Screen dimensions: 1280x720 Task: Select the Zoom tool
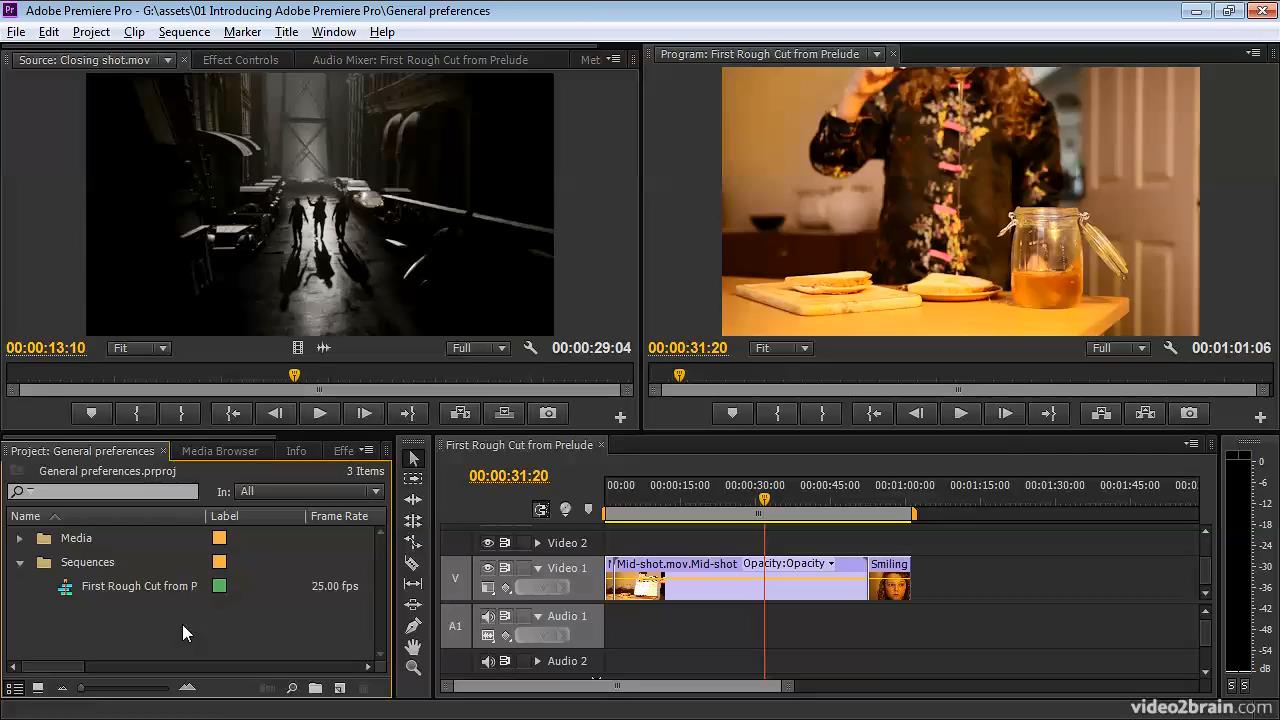tap(413, 668)
